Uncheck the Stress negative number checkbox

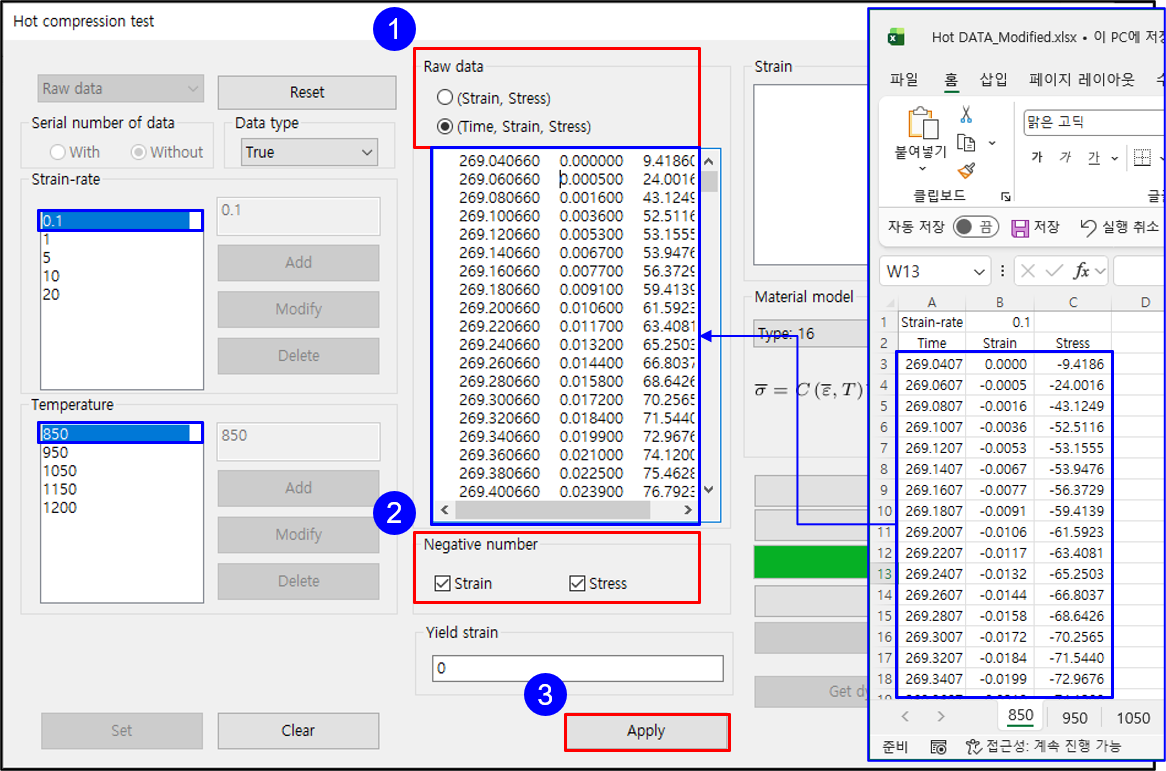[x=577, y=583]
